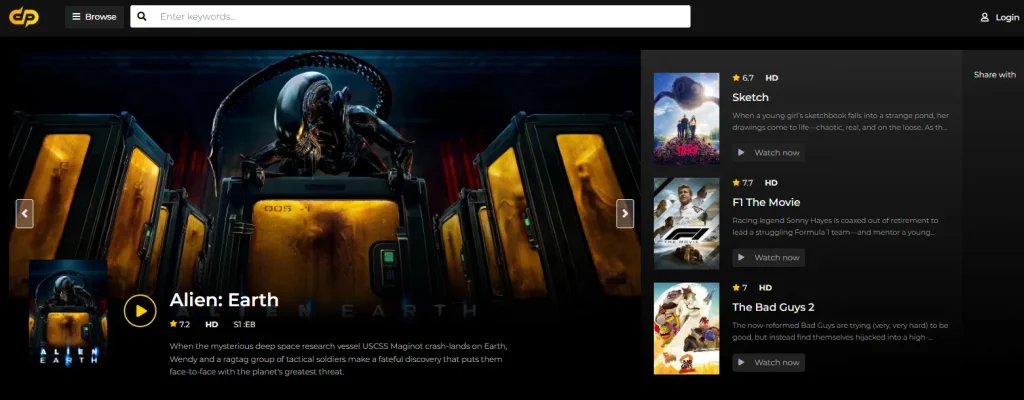Image resolution: width=1024 pixels, height=400 pixels.
Task: Open the Alien: Earth title link
Action: tap(224, 300)
